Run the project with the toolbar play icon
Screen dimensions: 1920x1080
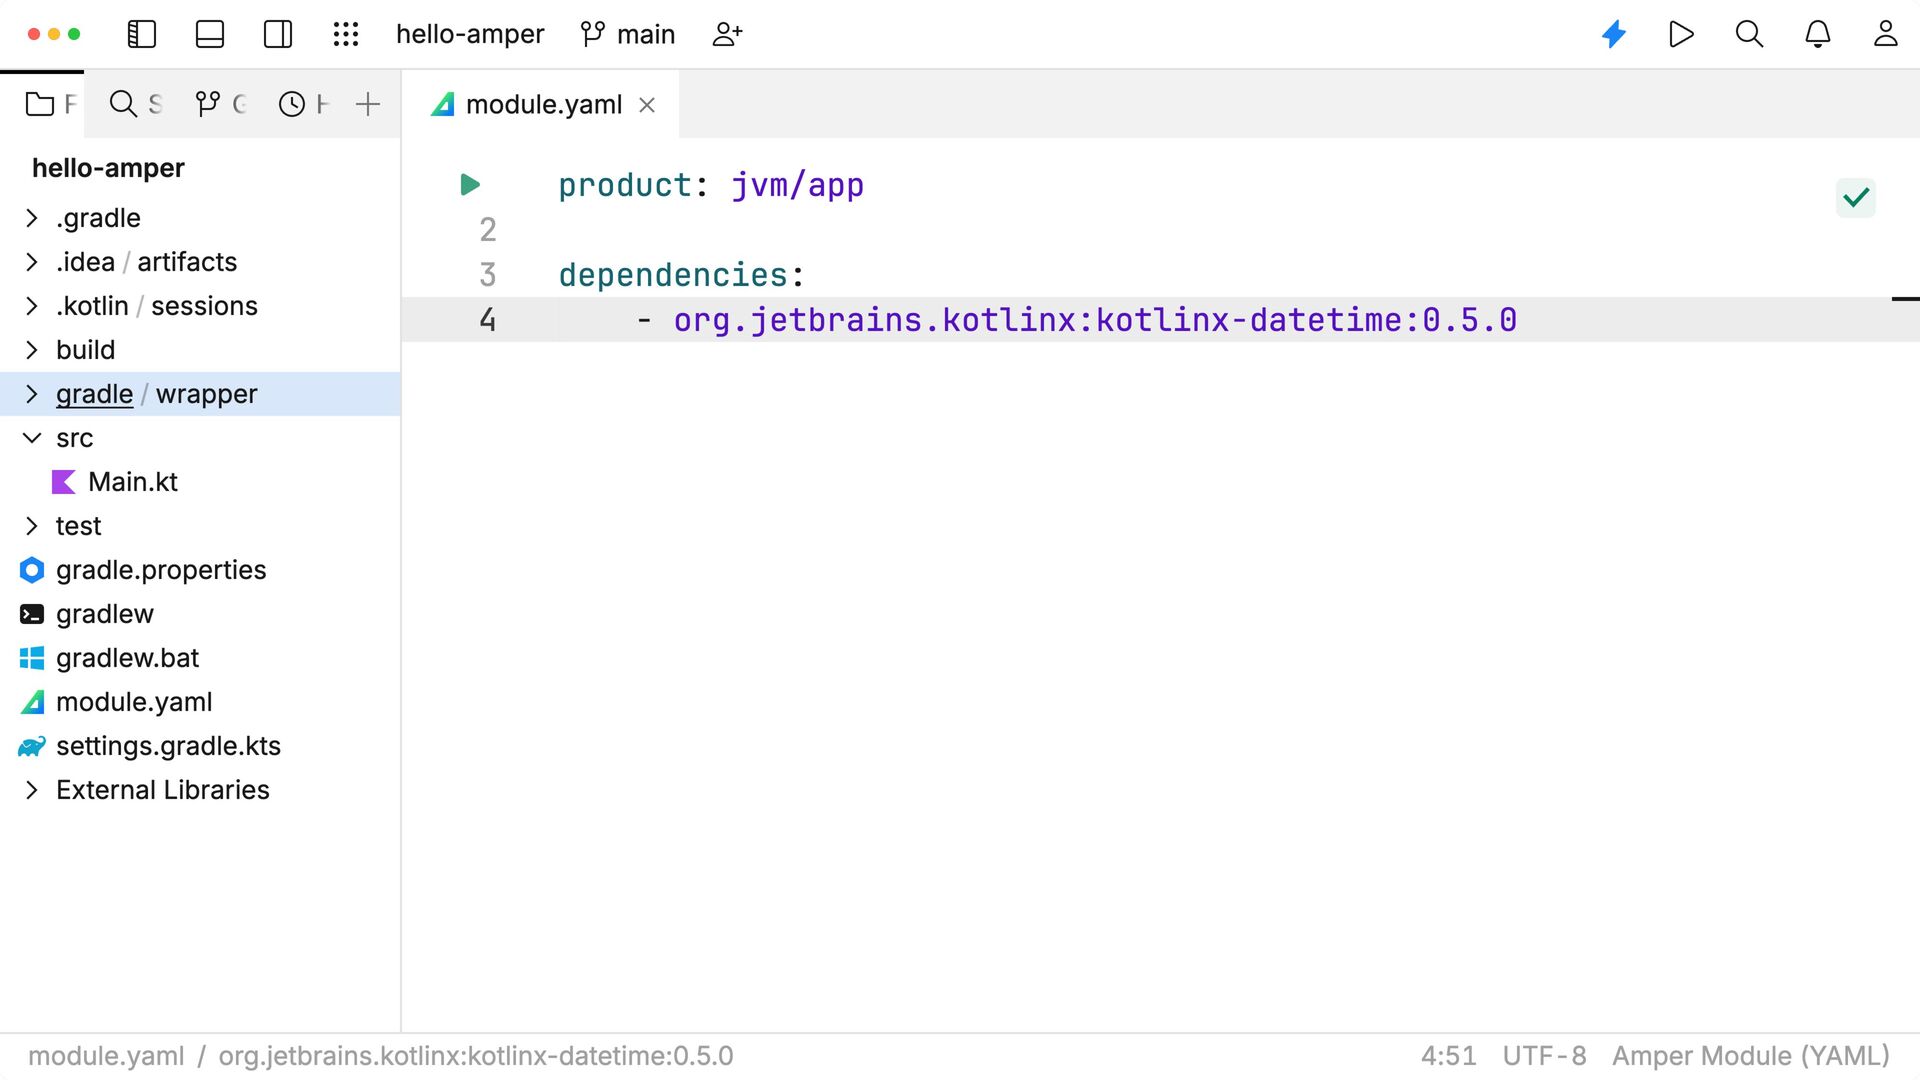(x=1682, y=34)
